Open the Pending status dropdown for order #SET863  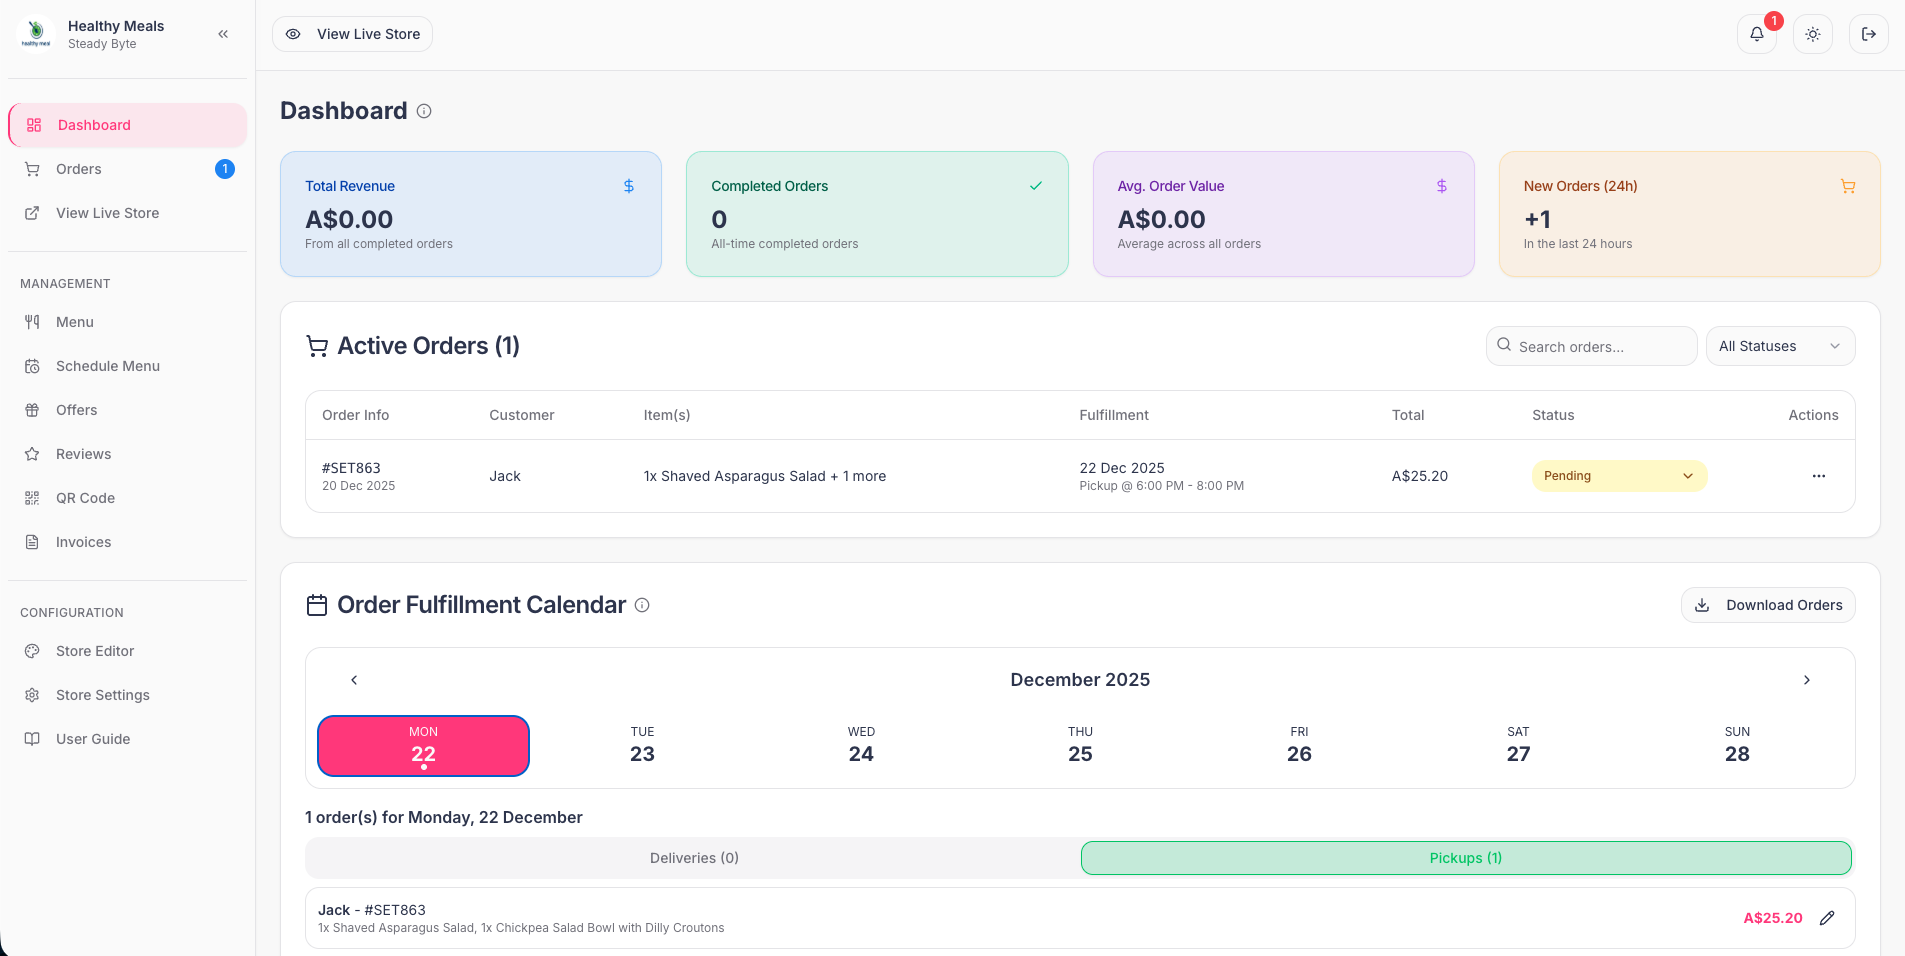click(1618, 476)
